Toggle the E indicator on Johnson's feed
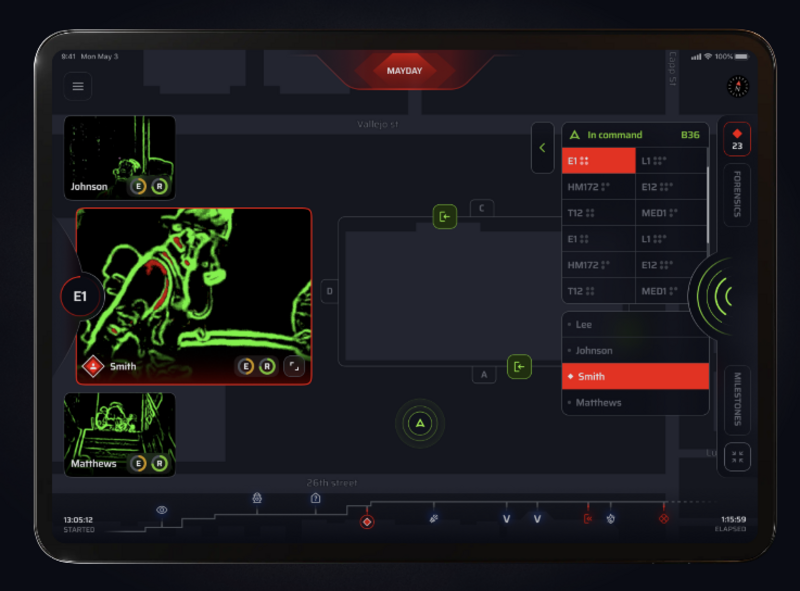The width and height of the screenshot is (800, 591). point(139,187)
